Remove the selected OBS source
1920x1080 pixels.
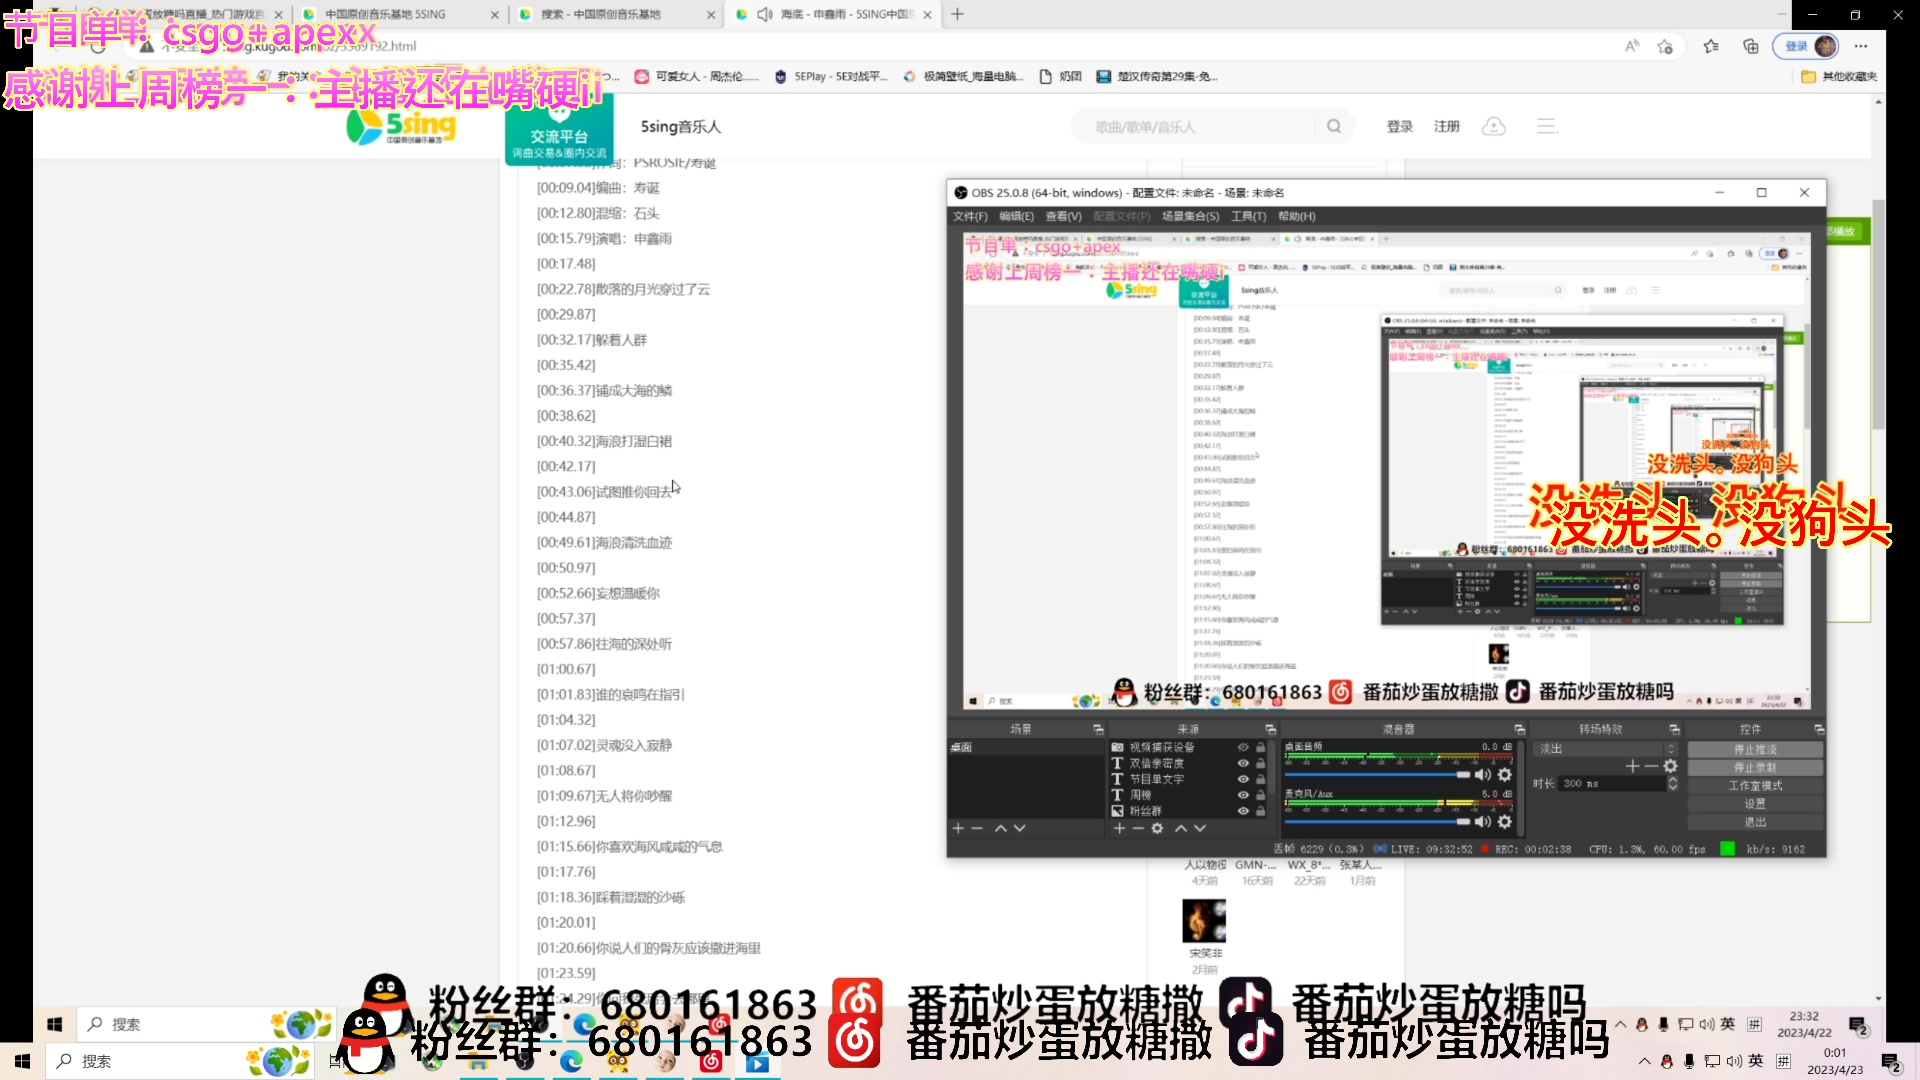click(1138, 828)
